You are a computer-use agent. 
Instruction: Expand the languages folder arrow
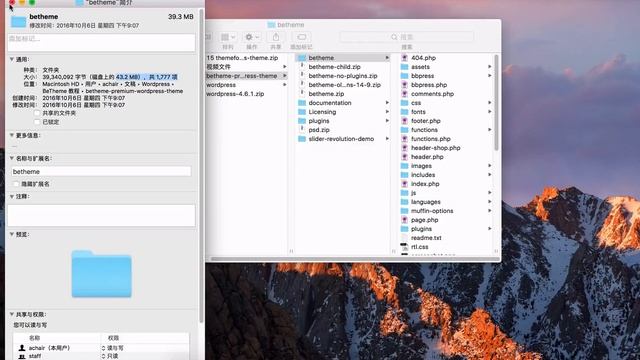point(489,202)
